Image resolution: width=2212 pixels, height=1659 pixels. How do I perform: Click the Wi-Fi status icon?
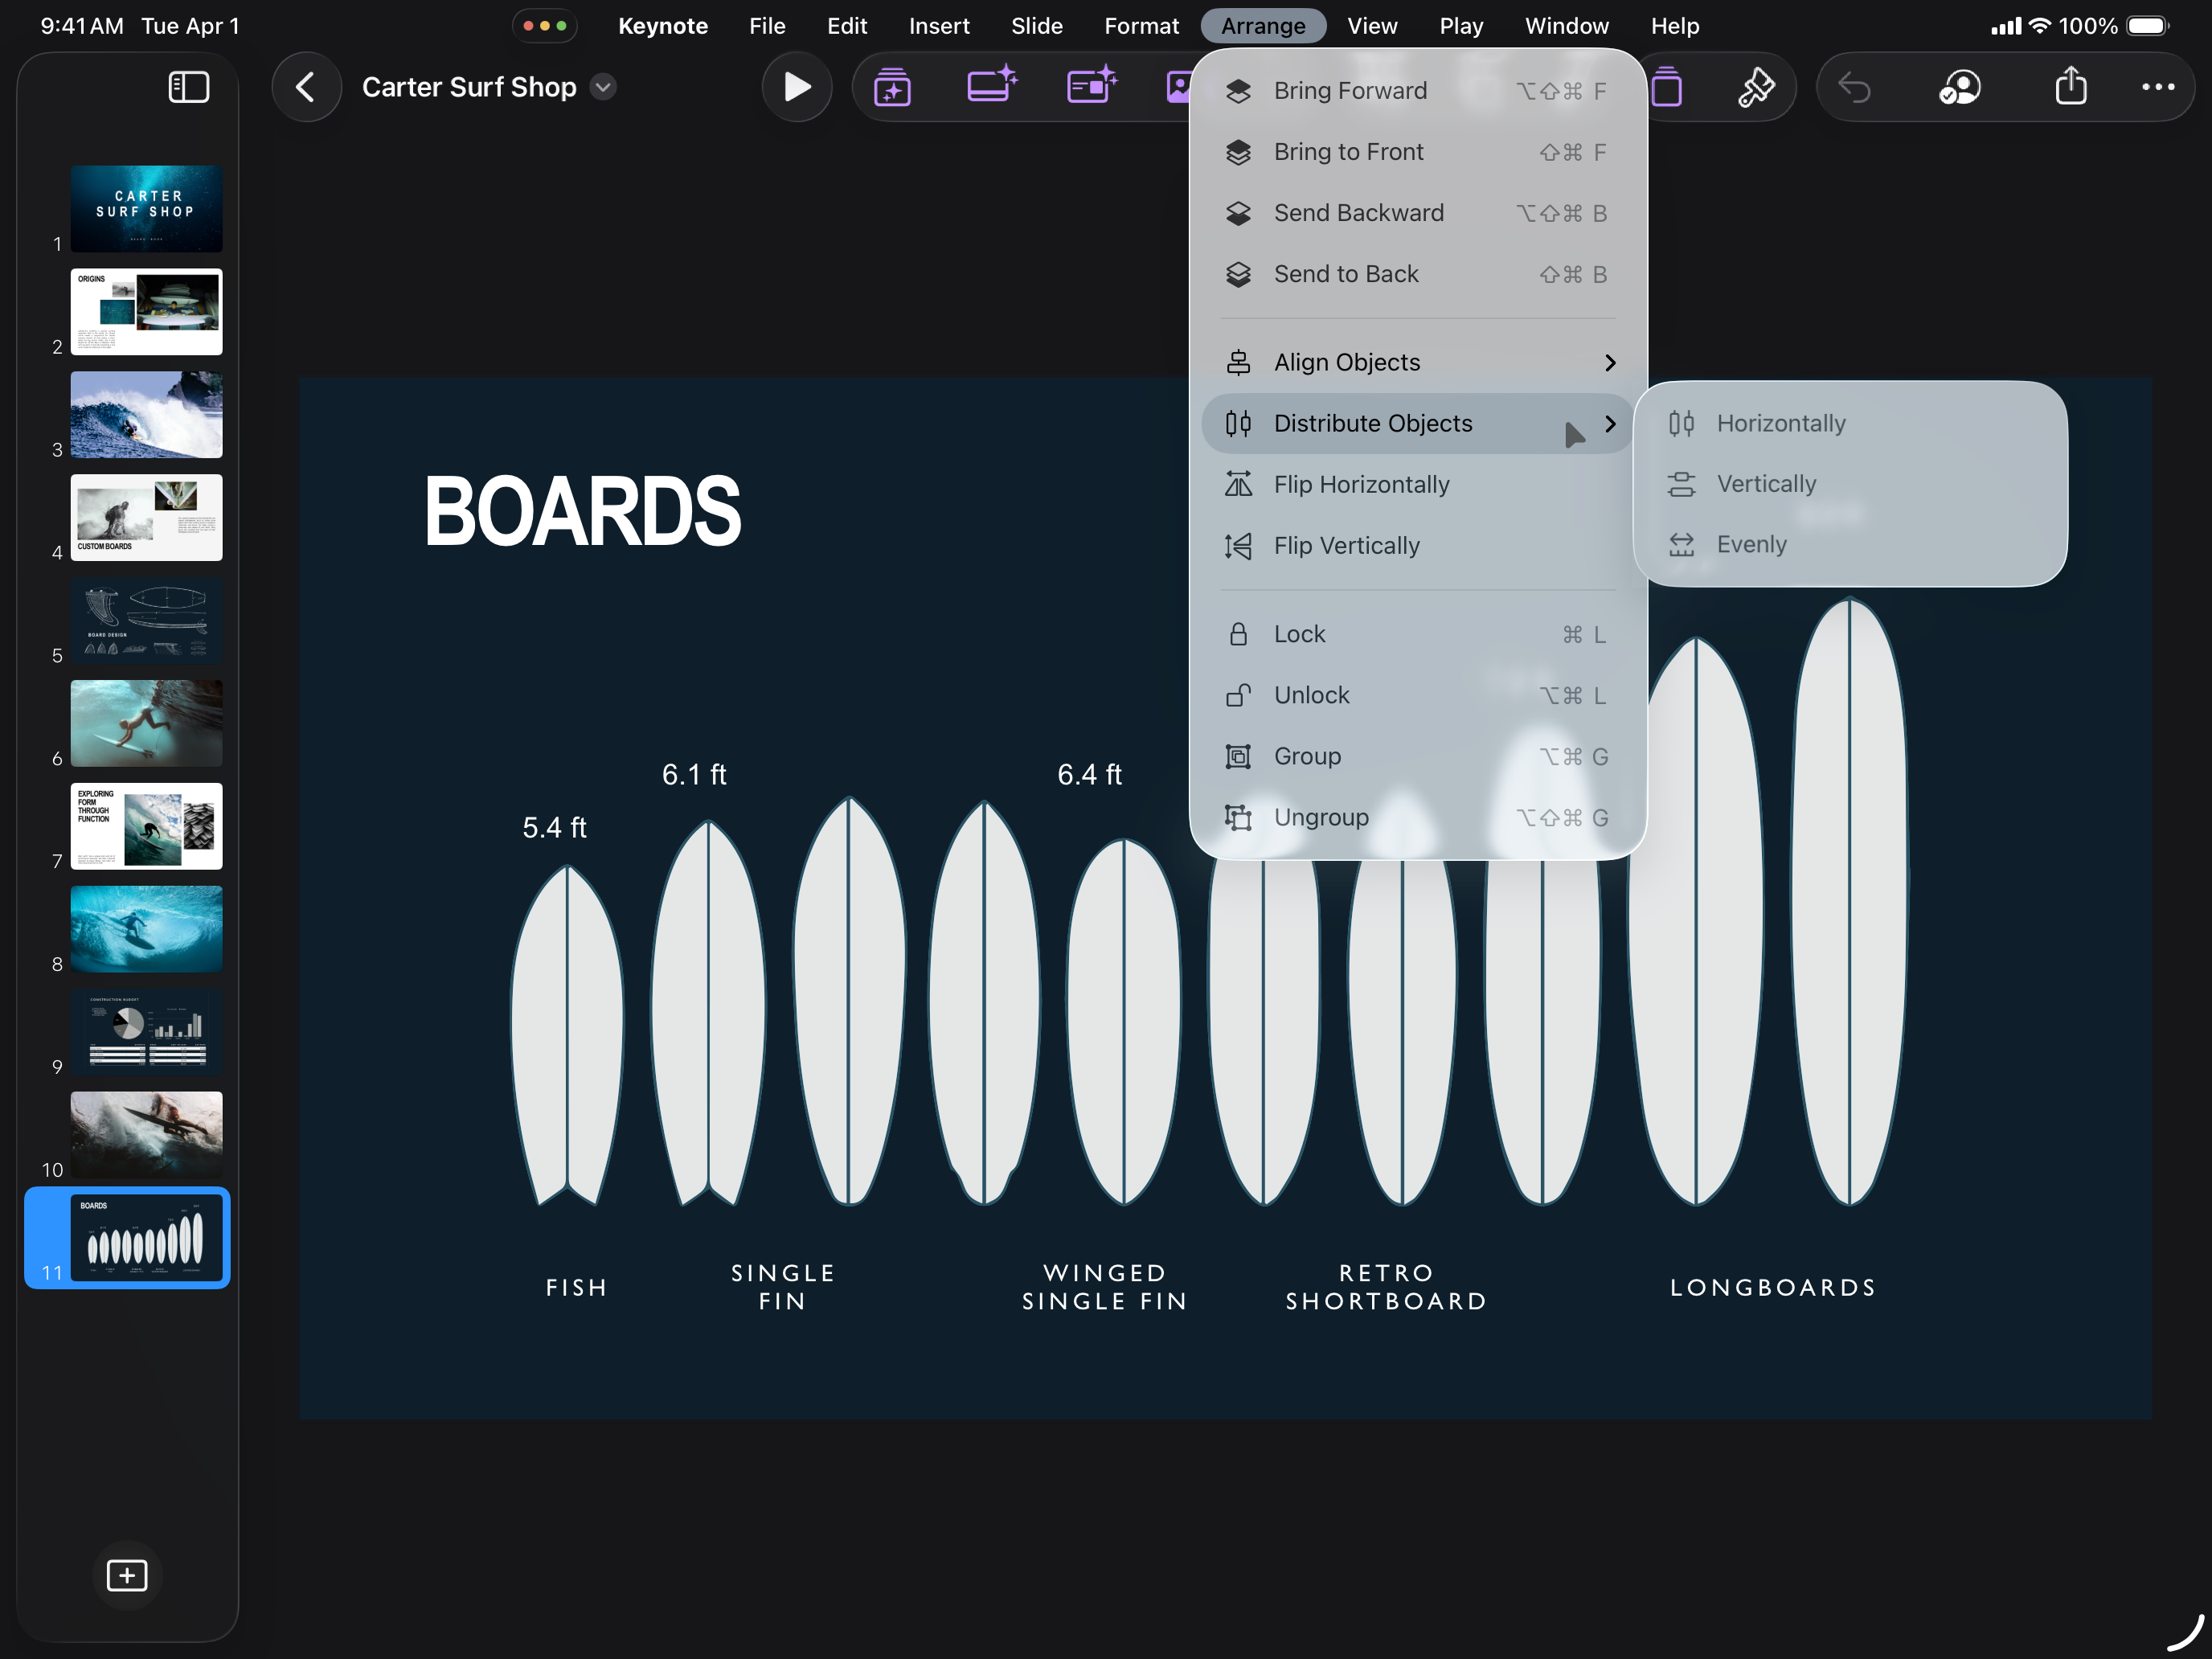2040,26
